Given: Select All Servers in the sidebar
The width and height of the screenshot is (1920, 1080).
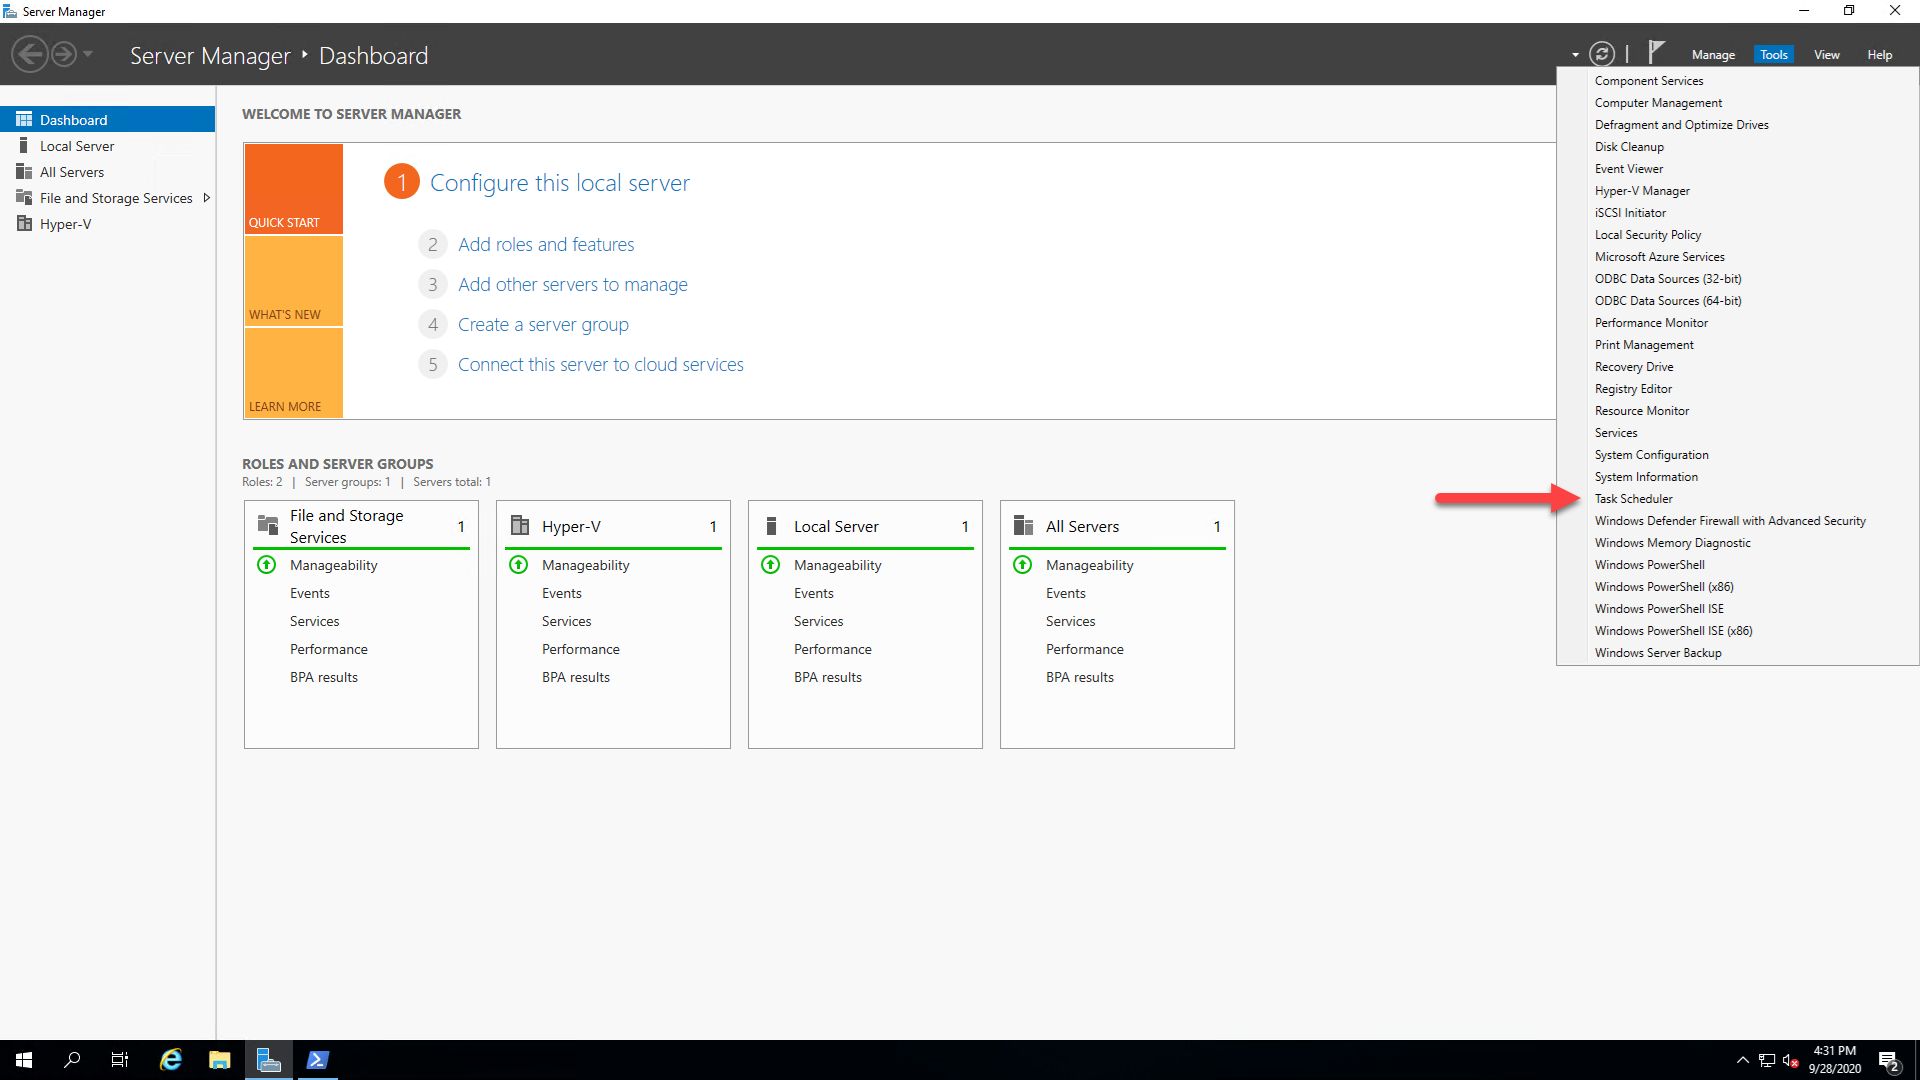Looking at the screenshot, I should (x=108, y=172).
